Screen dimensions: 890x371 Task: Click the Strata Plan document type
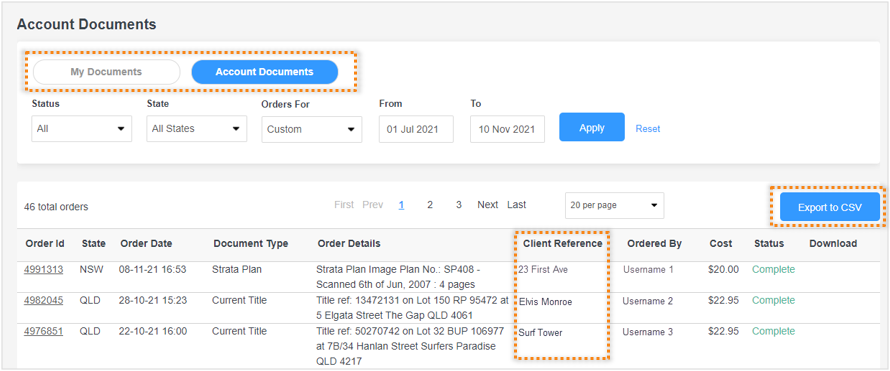pyautogui.click(x=237, y=269)
